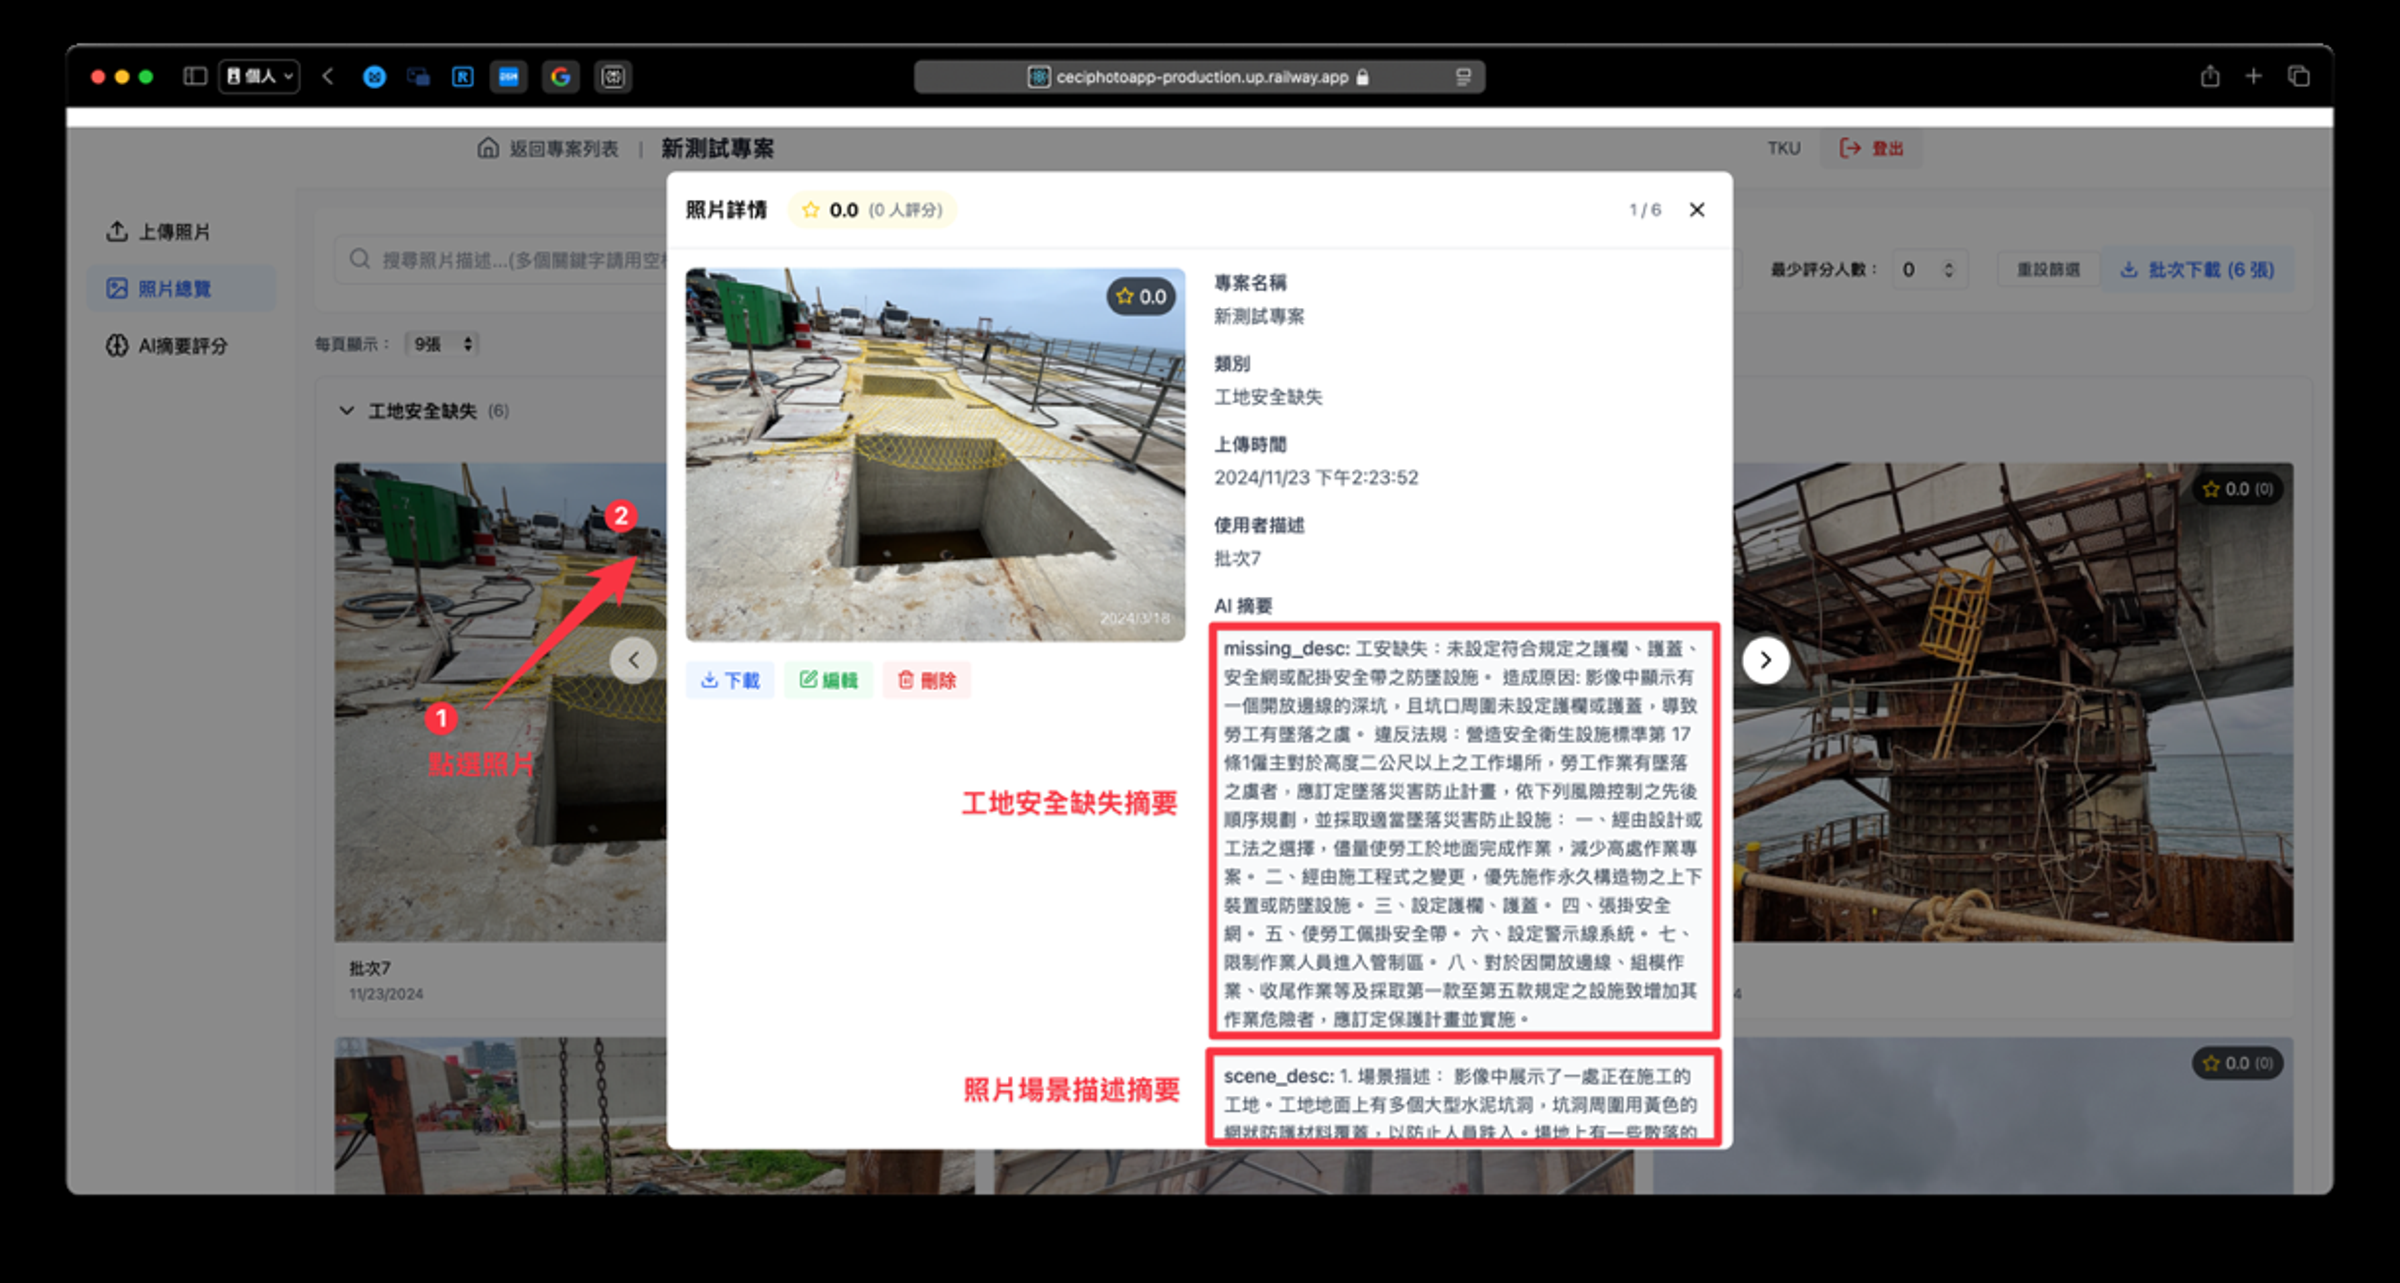Click the gray pinned tab icon next to Google

pos(612,77)
